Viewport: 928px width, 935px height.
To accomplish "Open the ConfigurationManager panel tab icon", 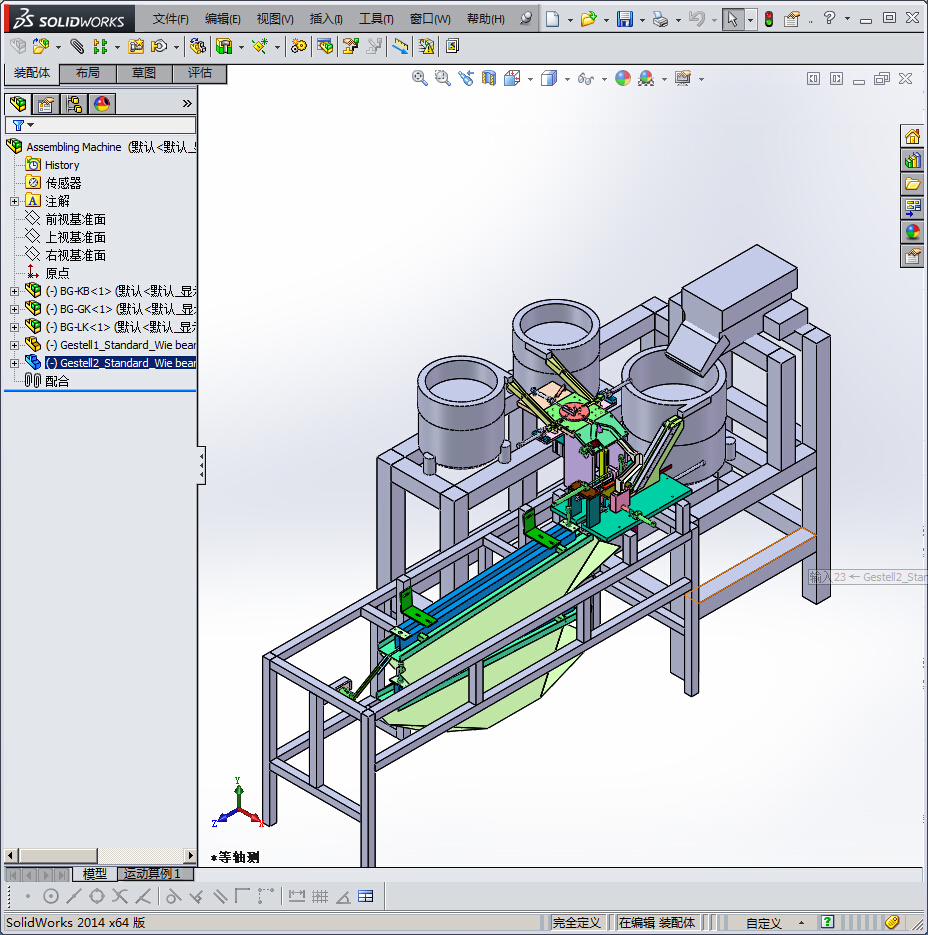I will [74, 104].
